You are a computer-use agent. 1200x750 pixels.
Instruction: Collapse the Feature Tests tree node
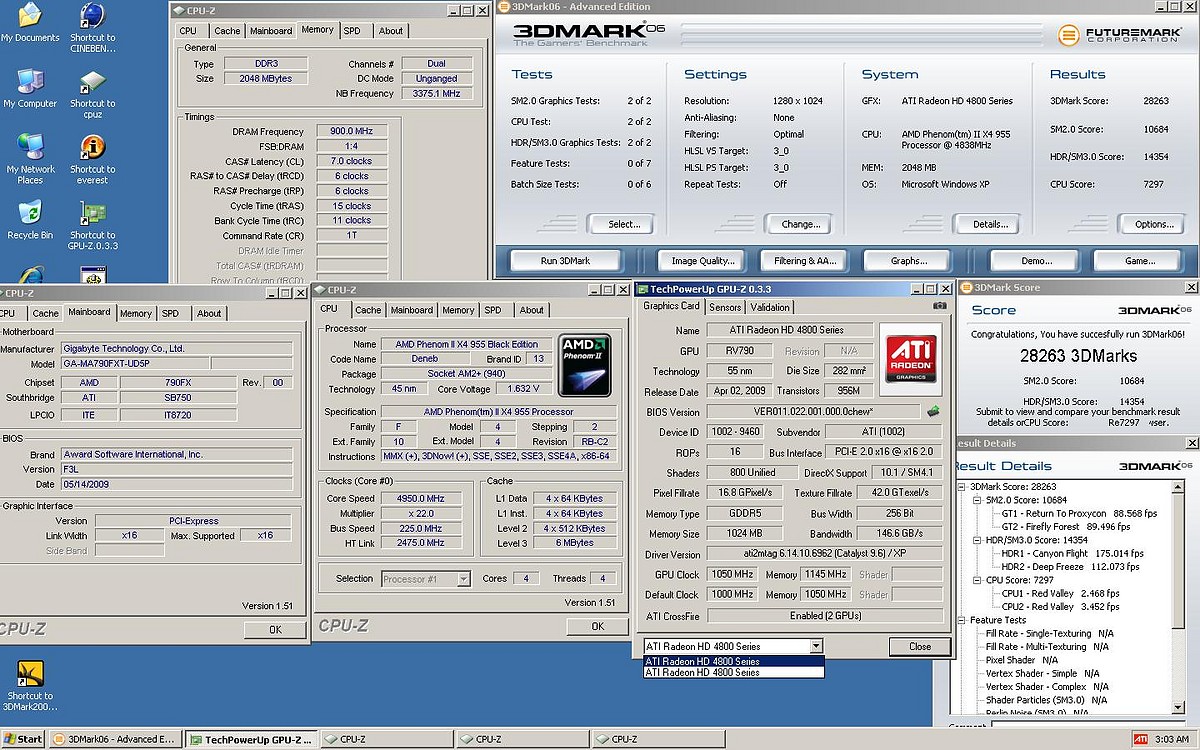click(x=962, y=620)
